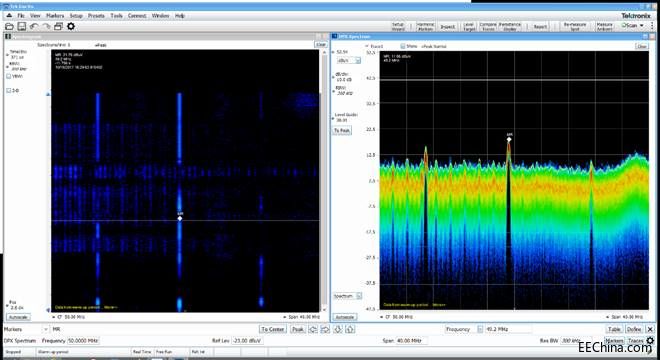
Task: Undo using the curved back arrow icon
Action: click(x=34, y=27)
